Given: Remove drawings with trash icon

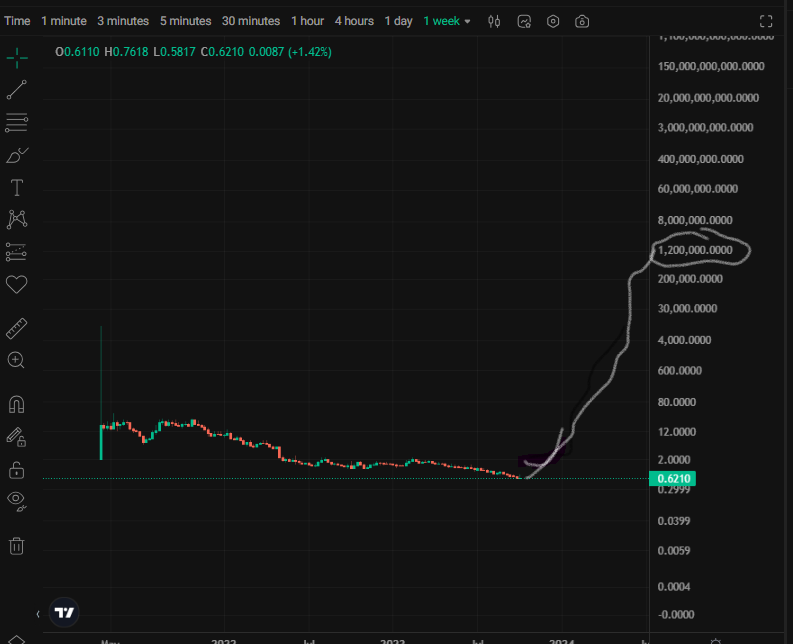Looking at the screenshot, I should point(16,546).
